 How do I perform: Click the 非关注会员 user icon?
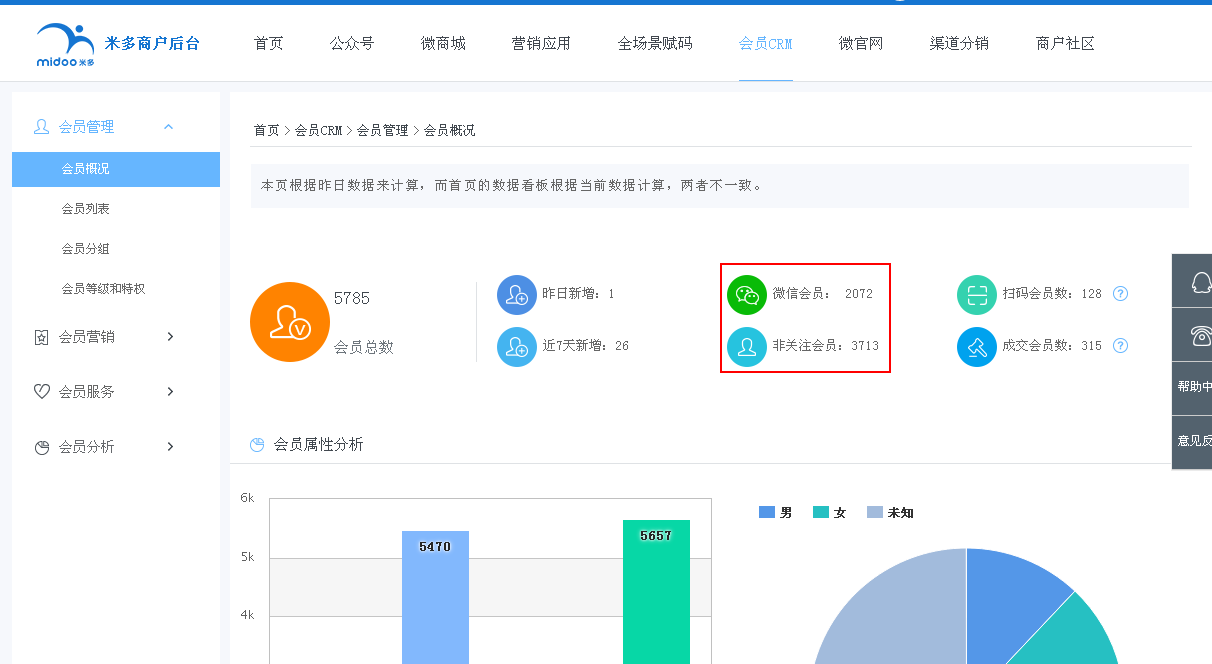click(x=747, y=347)
